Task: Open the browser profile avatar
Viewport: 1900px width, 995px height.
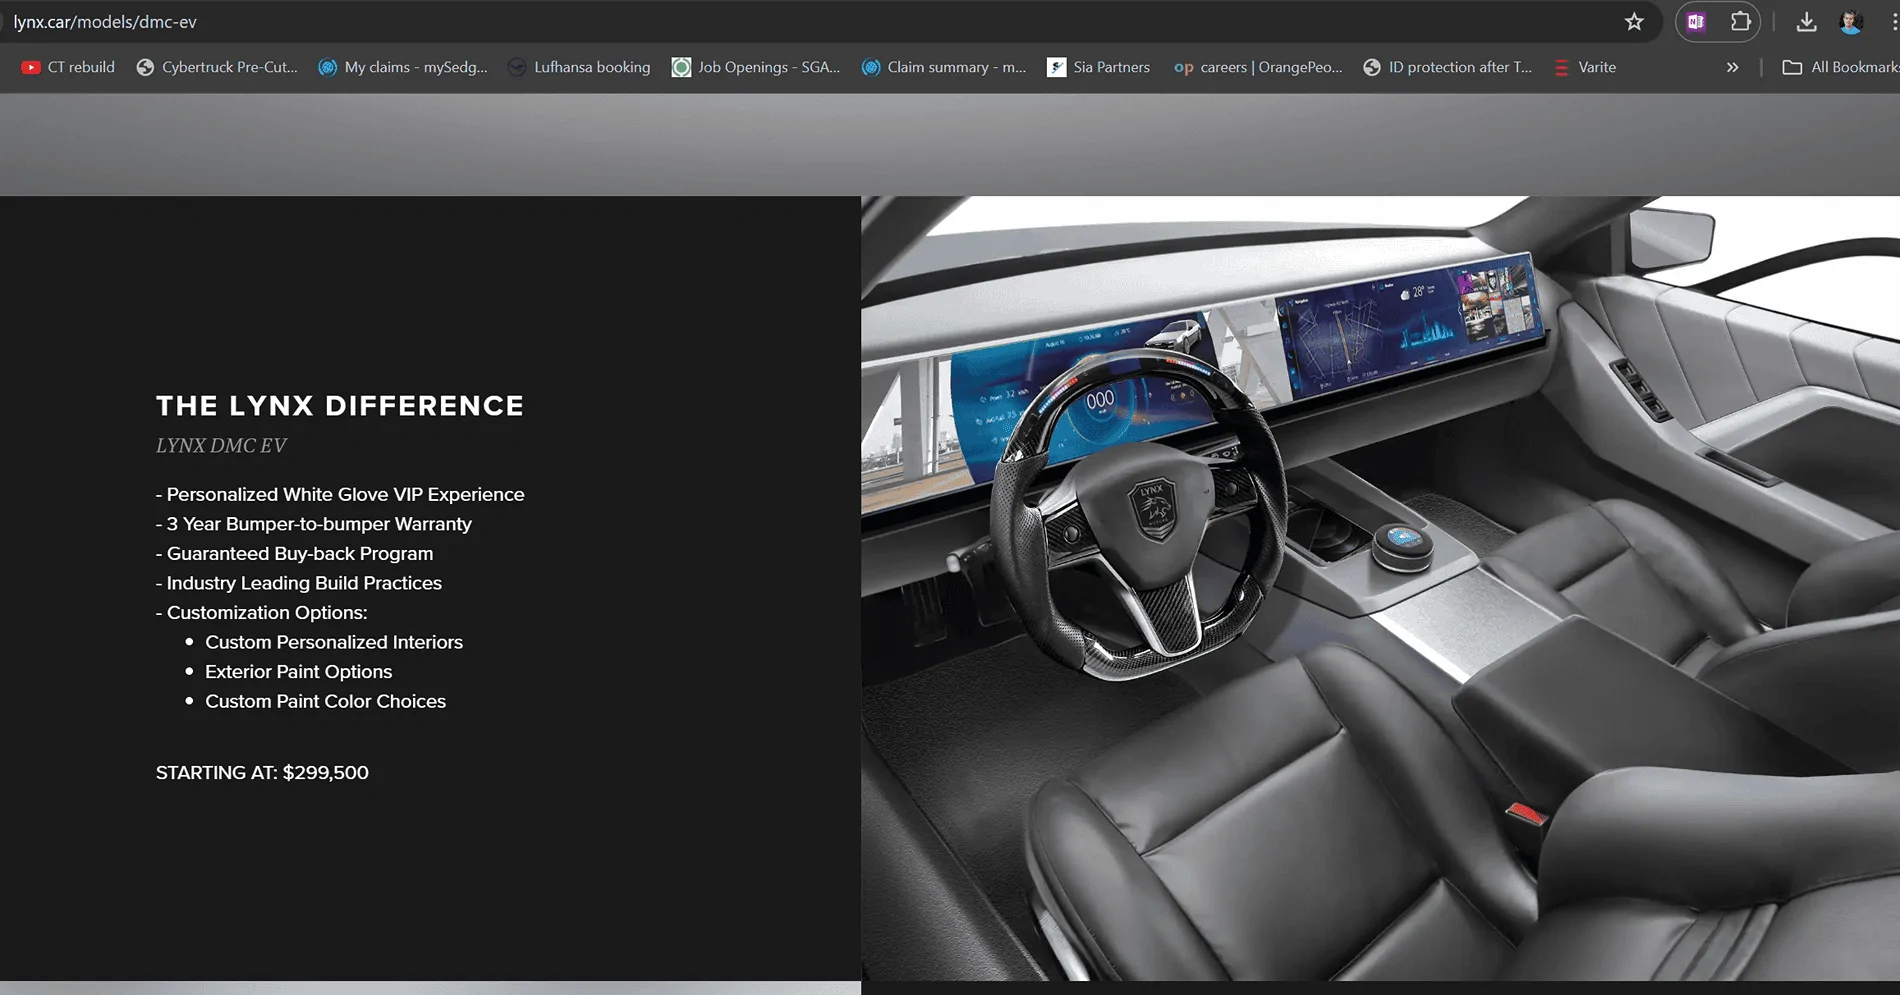Action: [x=1851, y=22]
